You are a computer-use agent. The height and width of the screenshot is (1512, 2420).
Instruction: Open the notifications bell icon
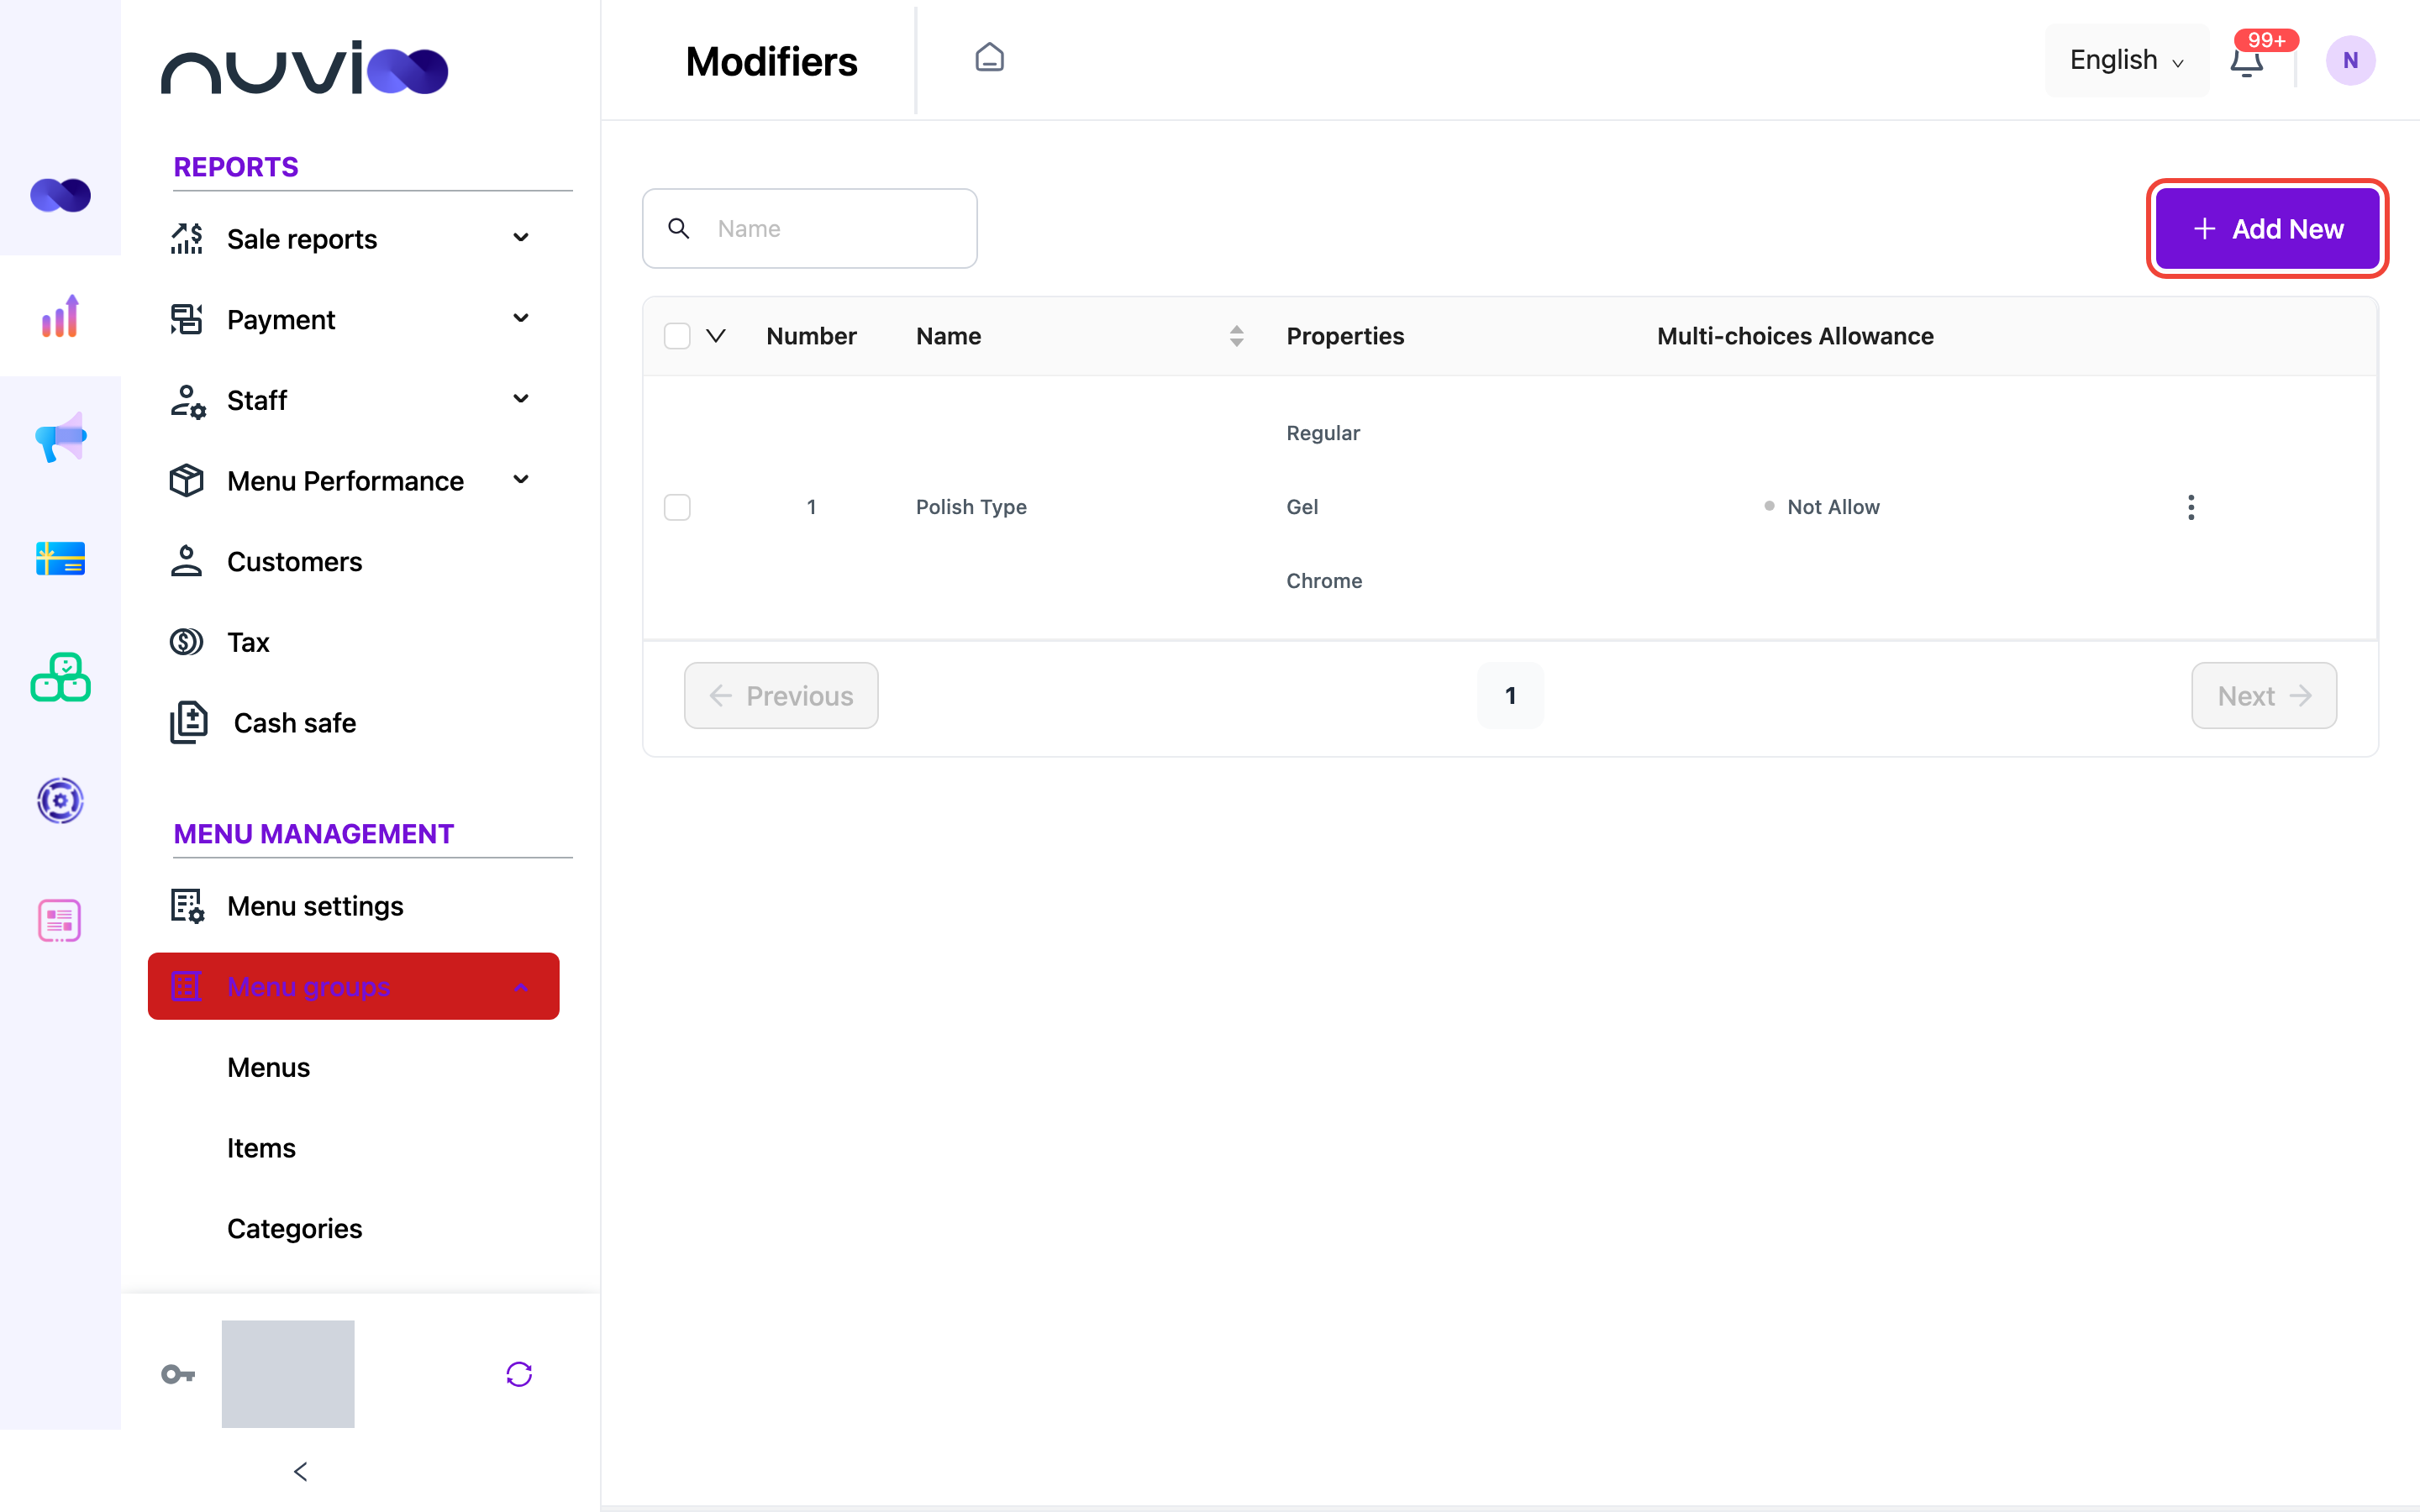click(x=2246, y=61)
